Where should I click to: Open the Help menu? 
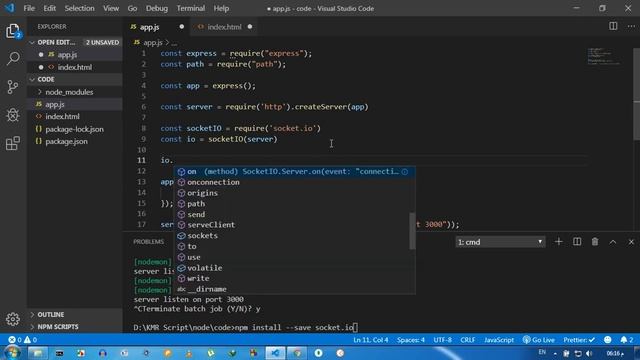click(221, 8)
